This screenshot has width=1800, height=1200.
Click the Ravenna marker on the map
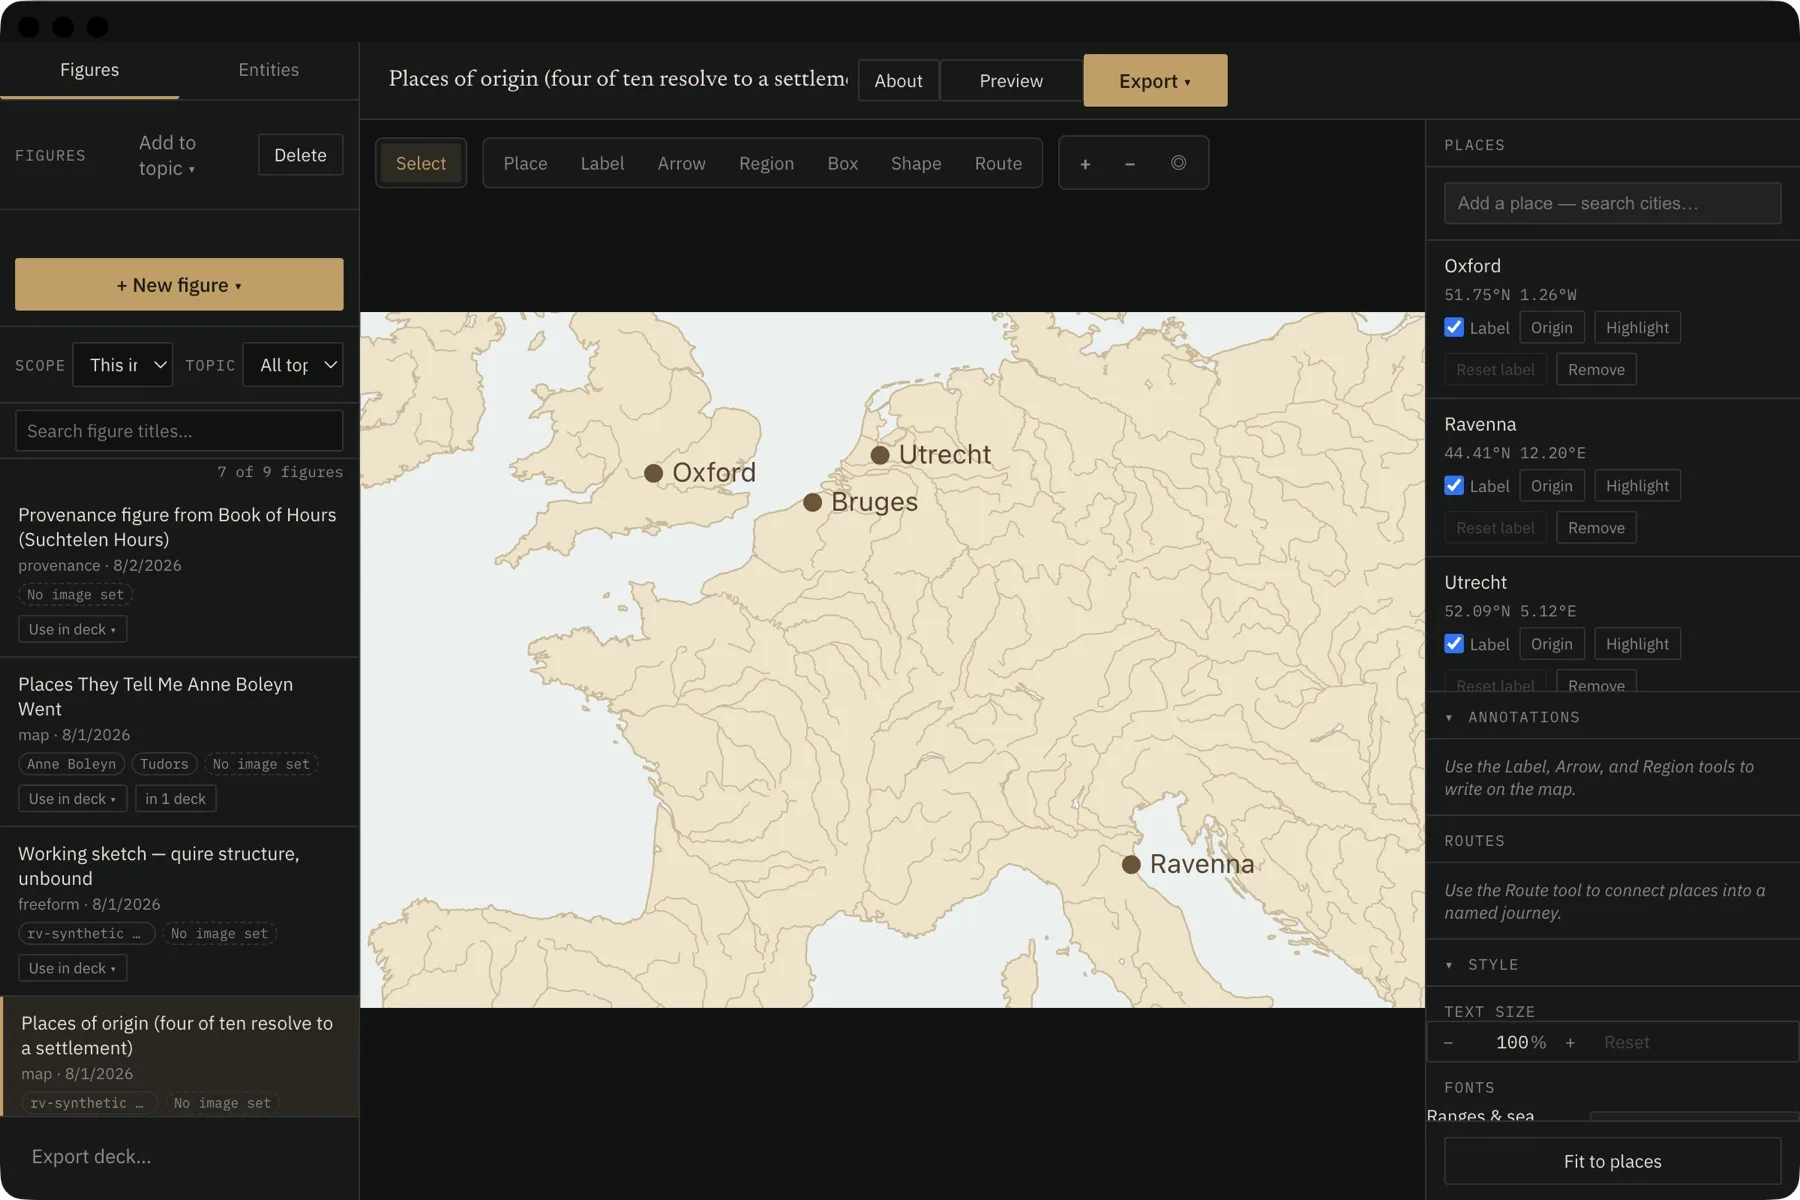pyautogui.click(x=1131, y=864)
